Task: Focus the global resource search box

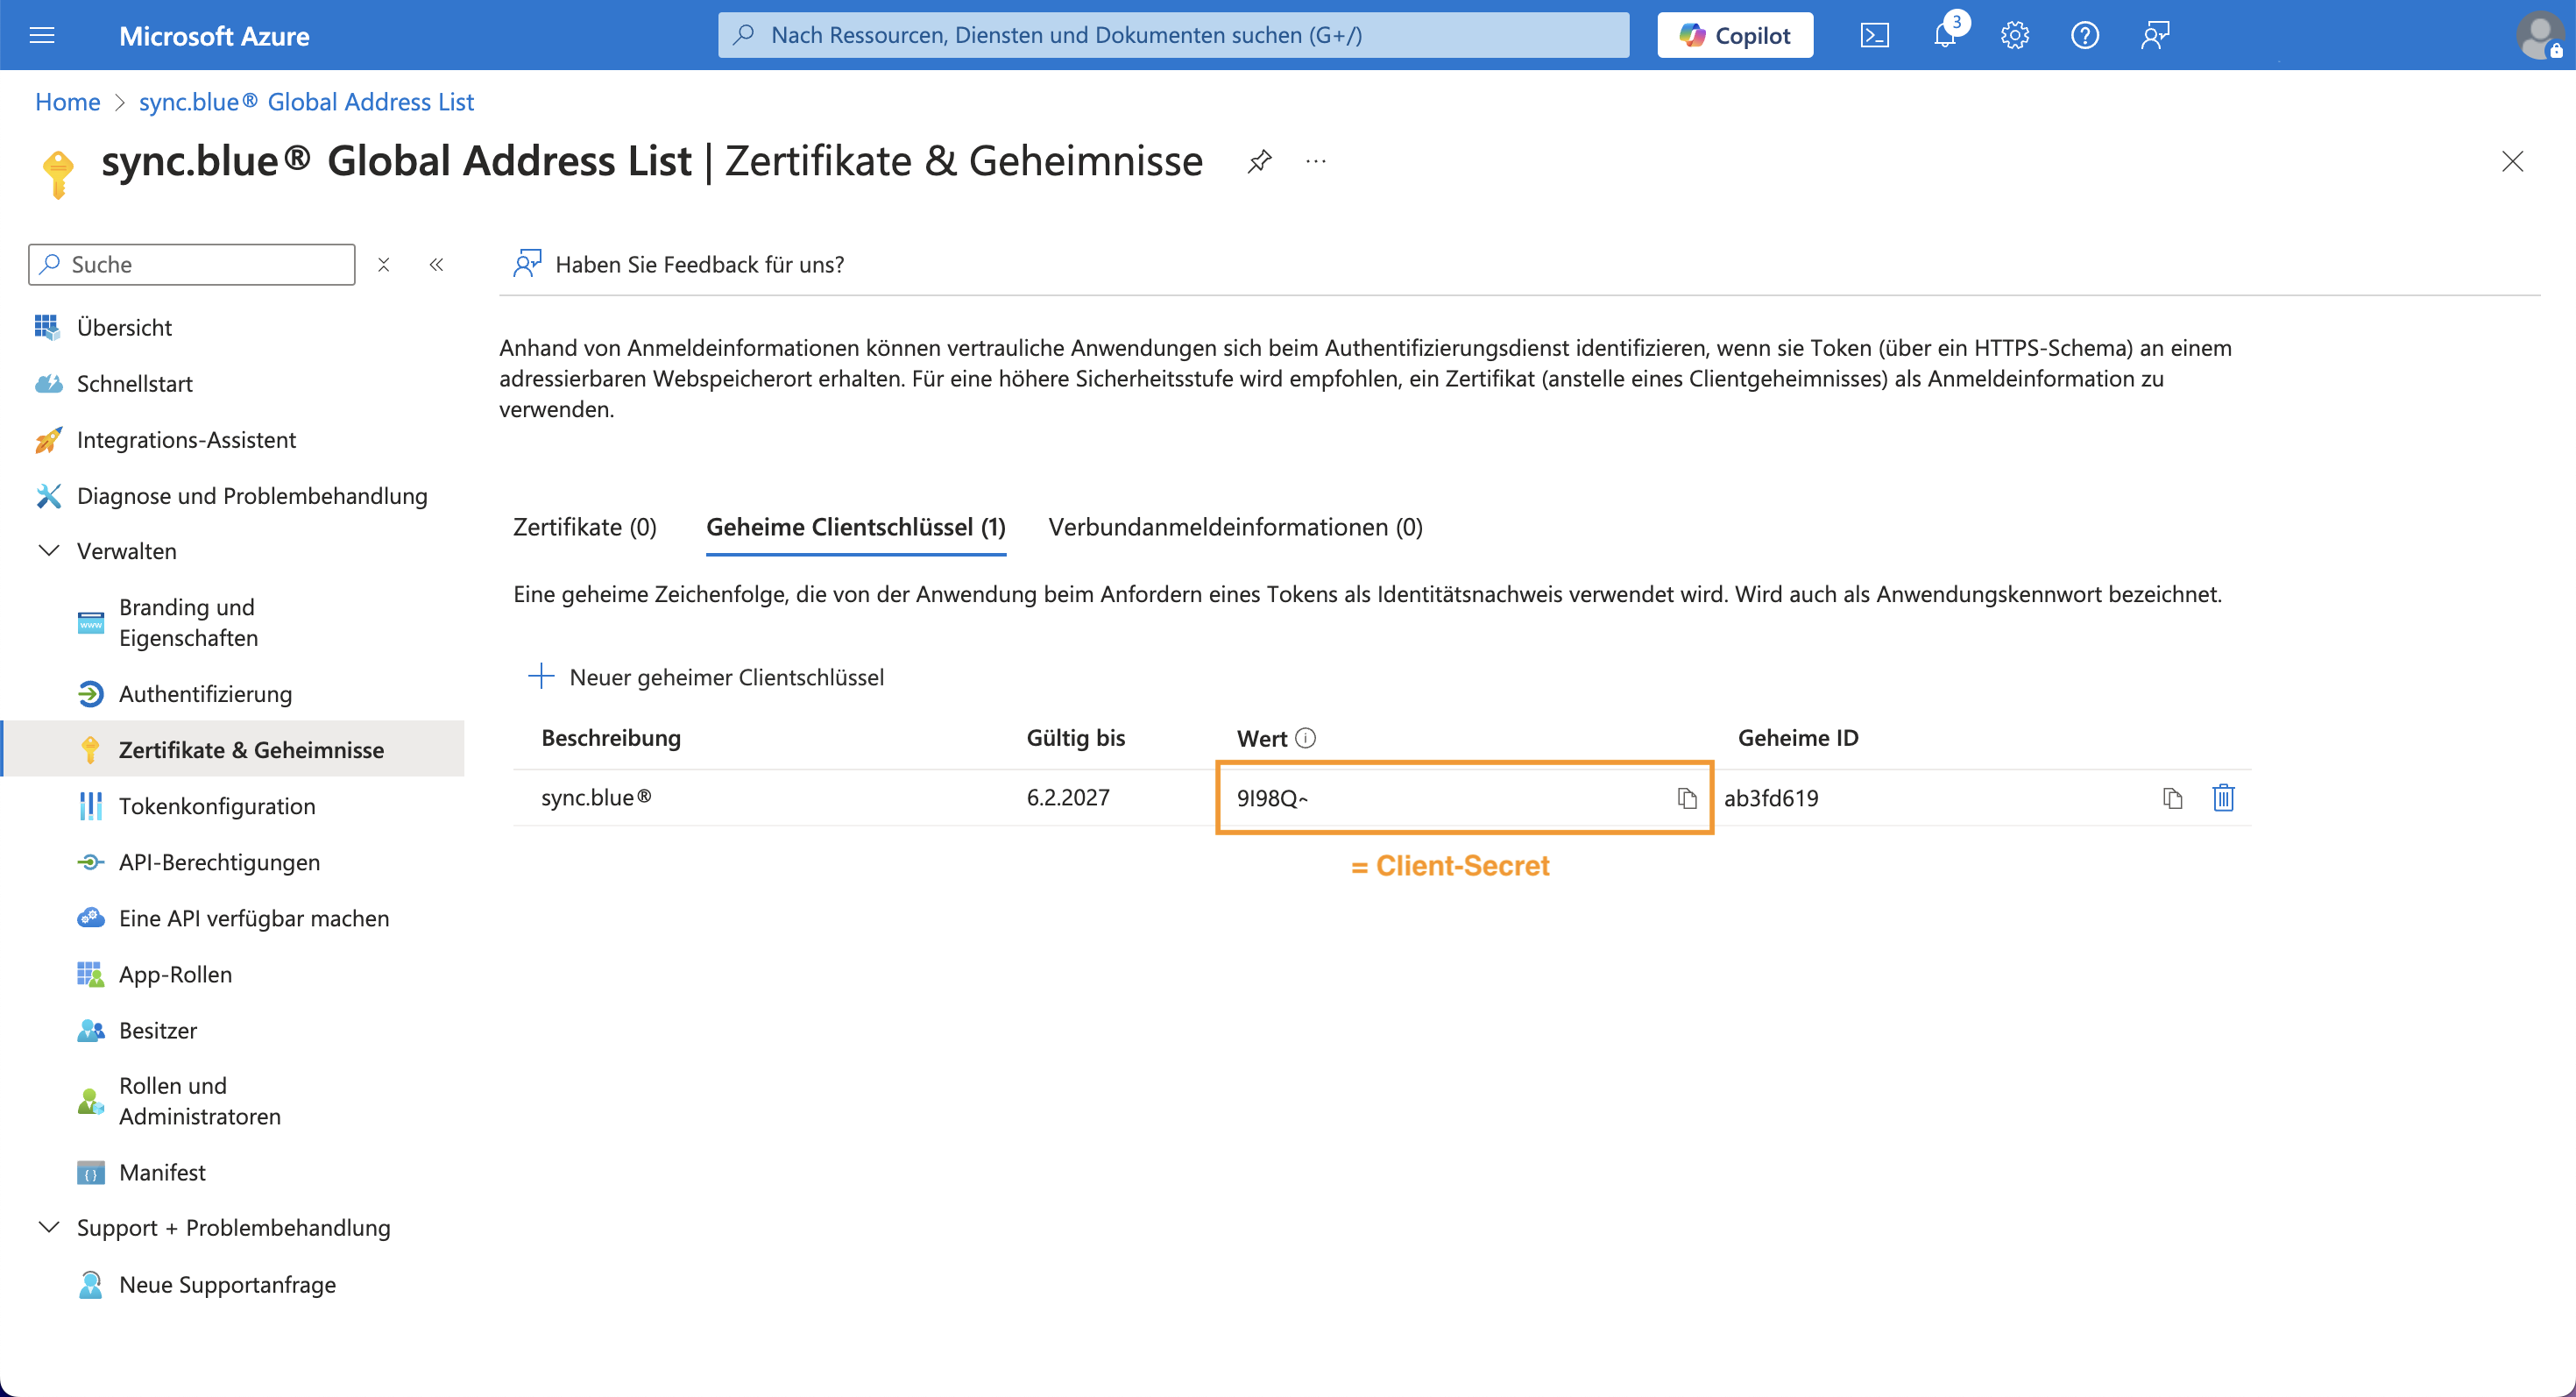Action: (1174, 35)
